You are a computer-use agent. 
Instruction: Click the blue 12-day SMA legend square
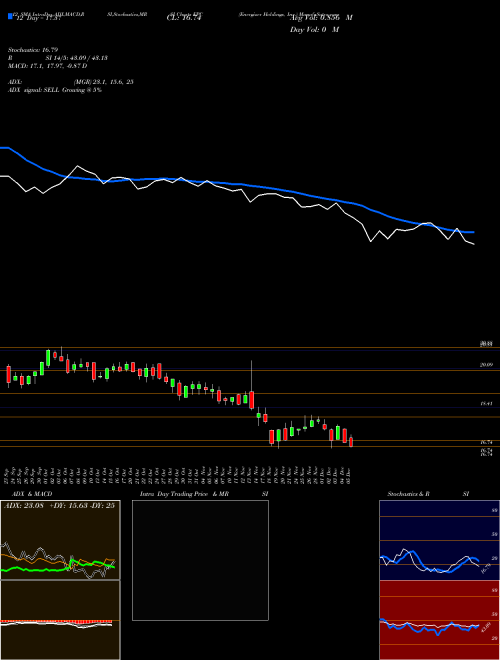tap(10, 16)
